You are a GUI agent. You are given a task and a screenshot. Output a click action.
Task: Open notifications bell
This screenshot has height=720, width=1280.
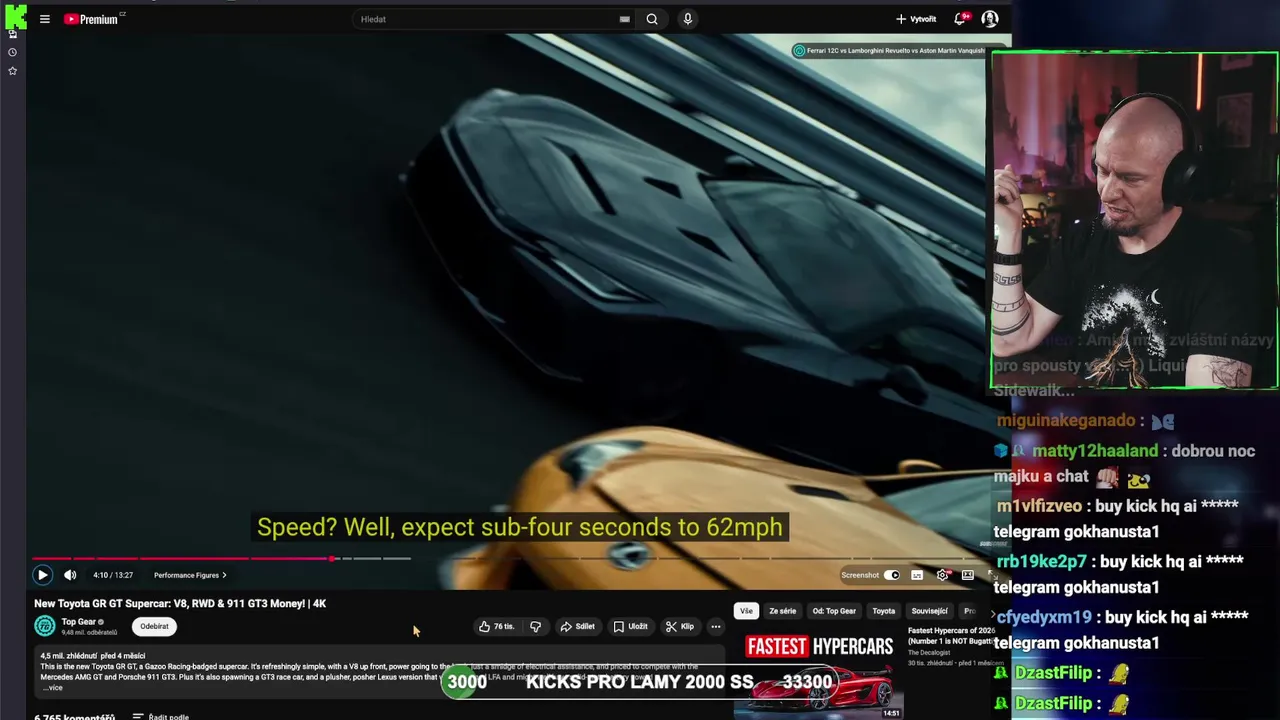(961, 18)
